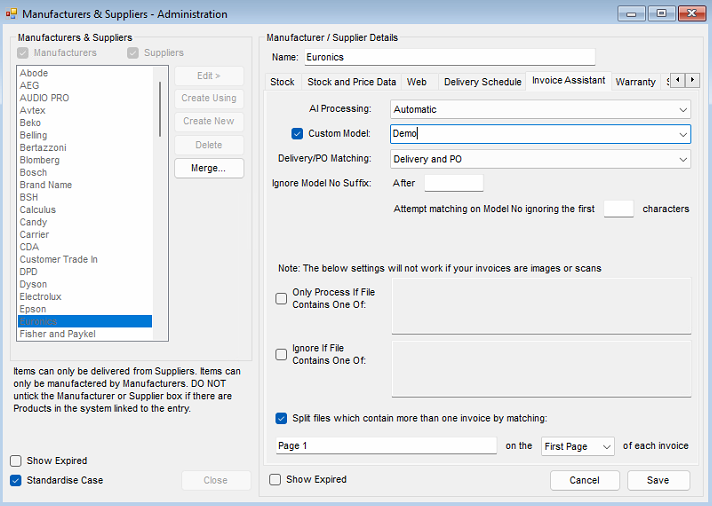Open the First Page dropdown
712x506 pixels.
pos(578,446)
